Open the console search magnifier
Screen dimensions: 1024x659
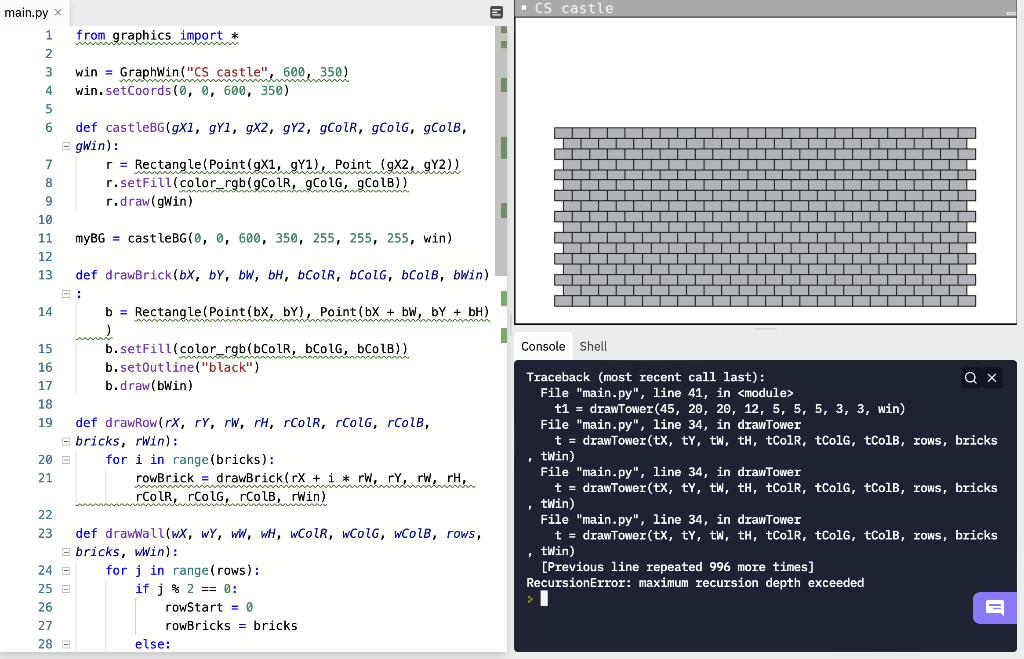[968, 377]
